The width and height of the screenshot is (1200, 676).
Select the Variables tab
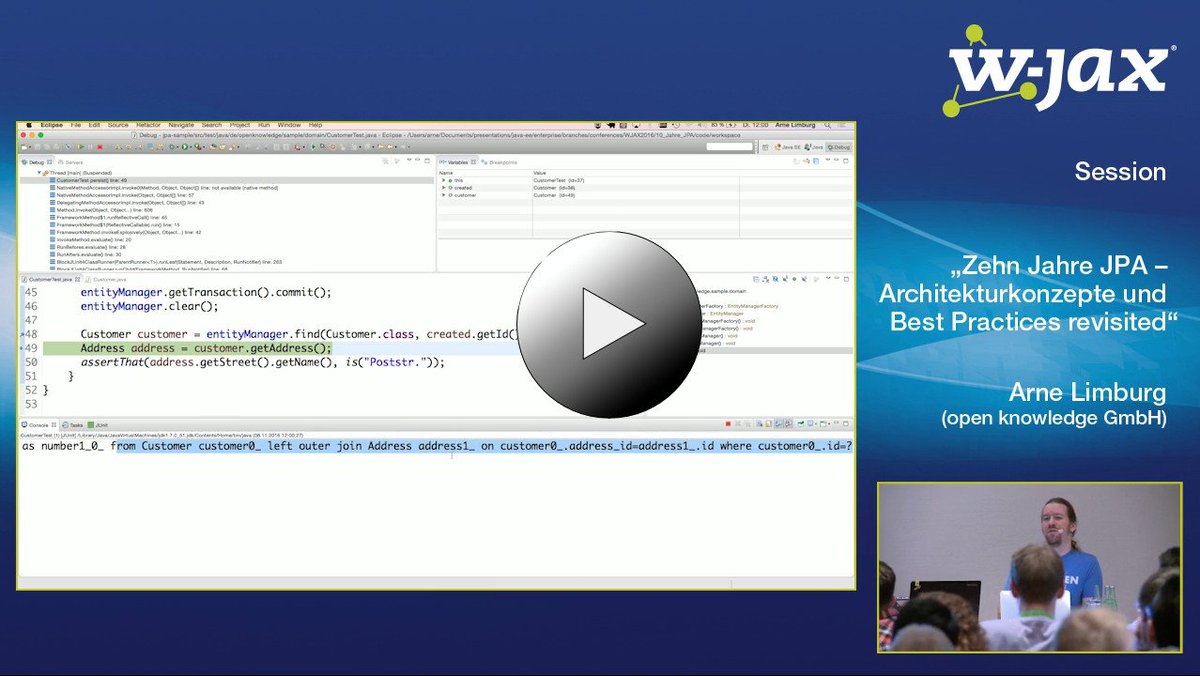pos(457,162)
